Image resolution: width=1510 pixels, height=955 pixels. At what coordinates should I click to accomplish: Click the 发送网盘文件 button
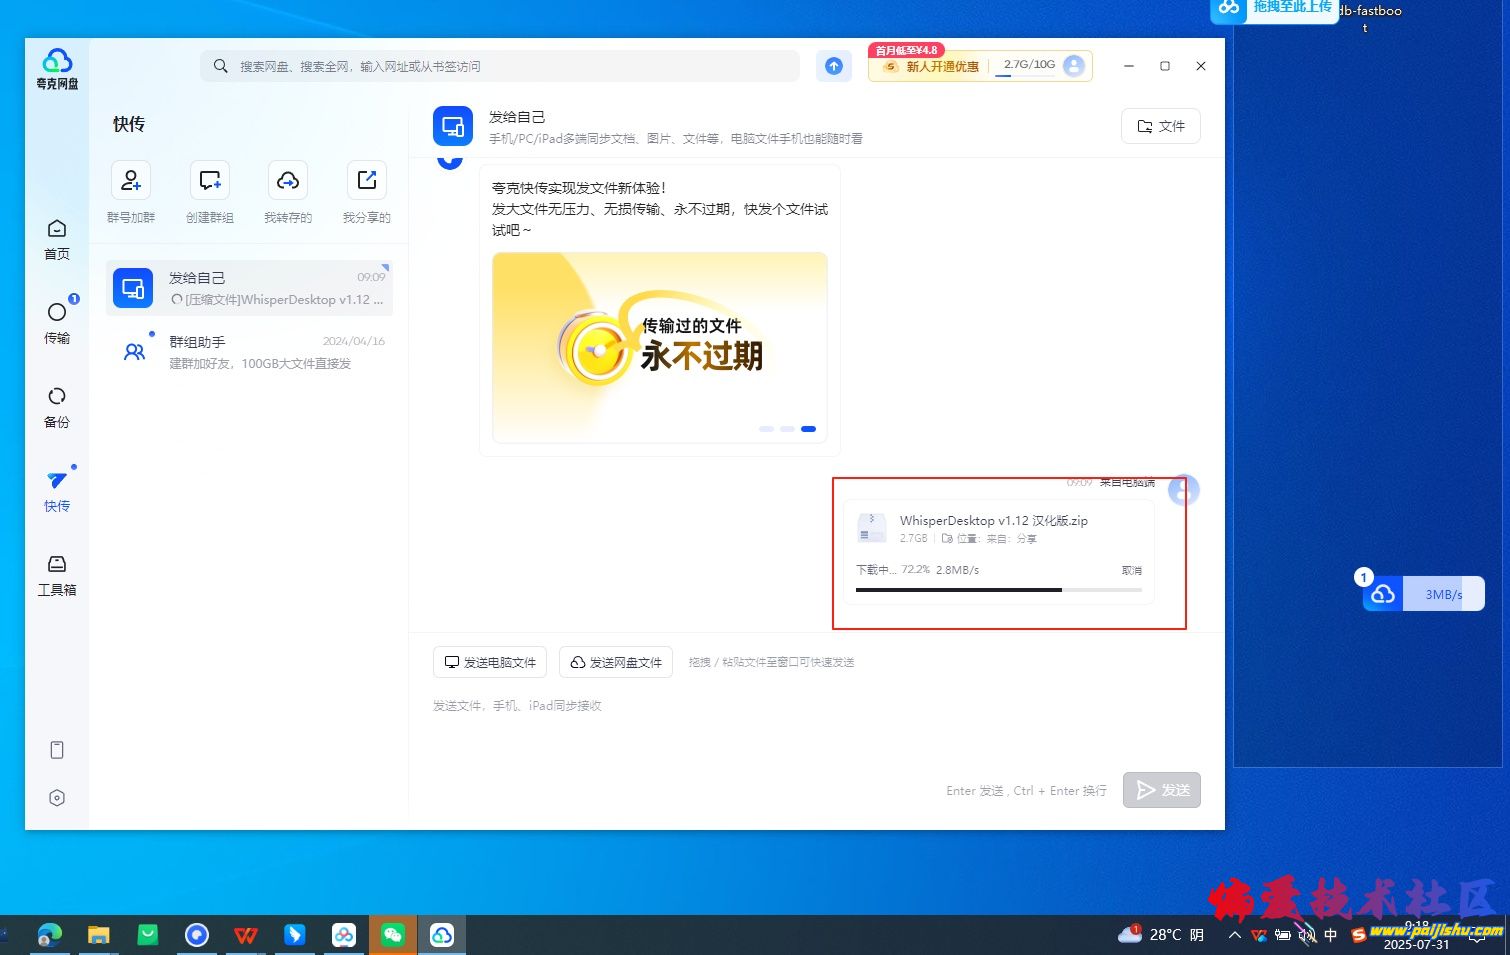(616, 662)
